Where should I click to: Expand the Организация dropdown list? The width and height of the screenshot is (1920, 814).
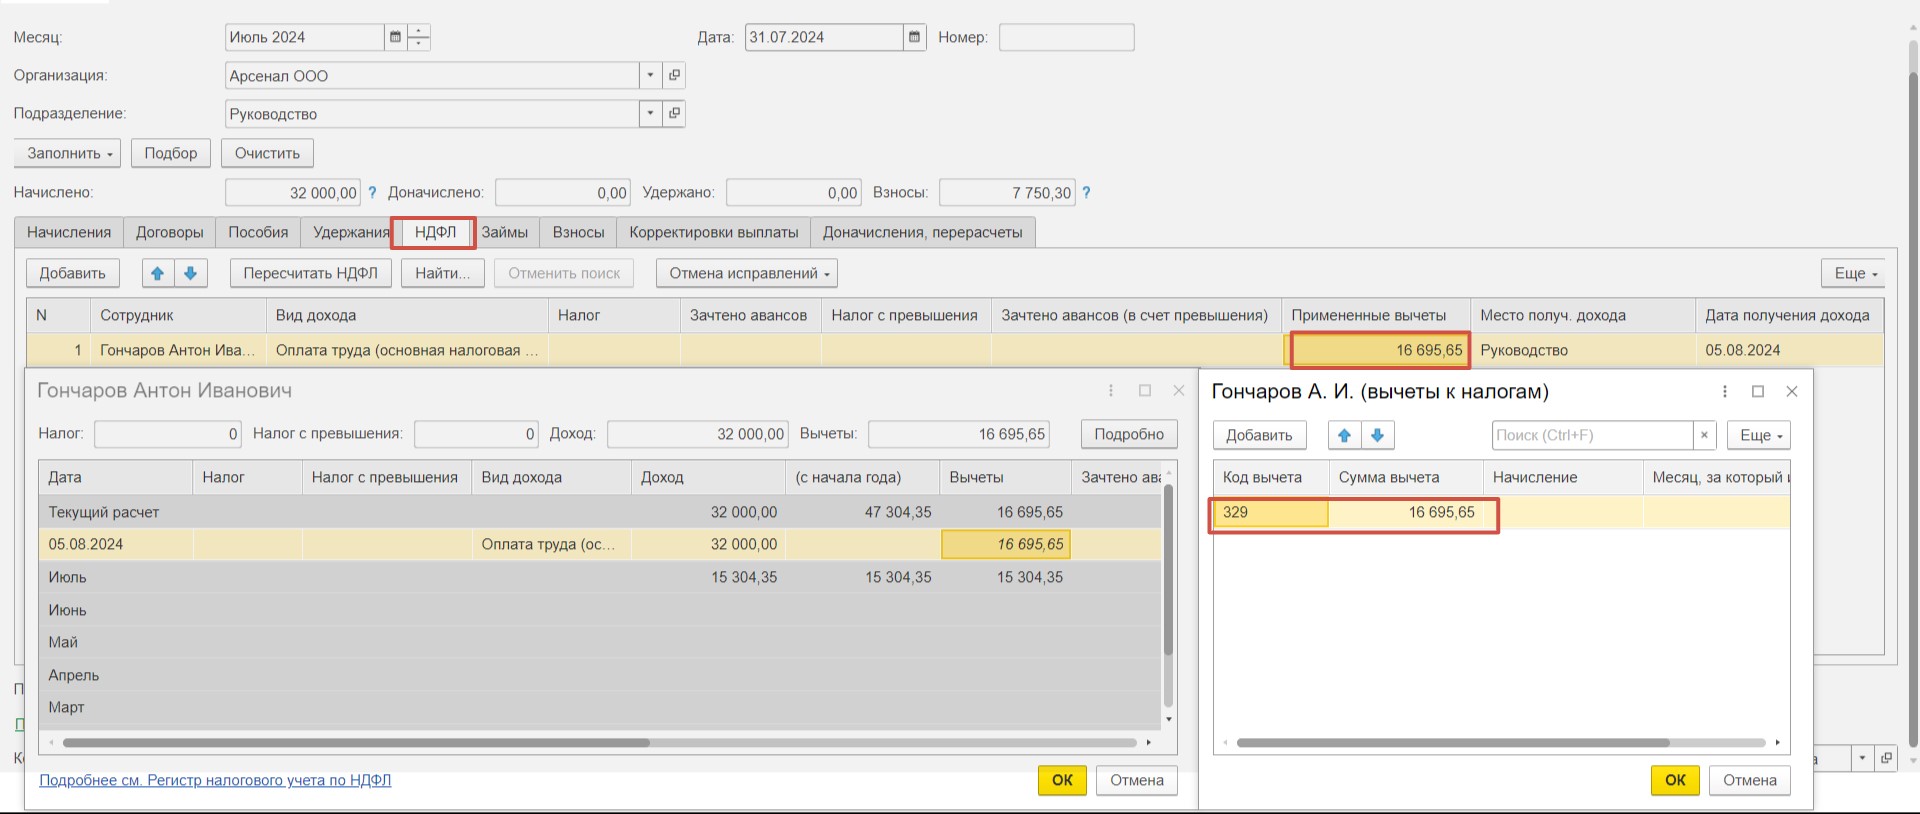pyautogui.click(x=650, y=75)
